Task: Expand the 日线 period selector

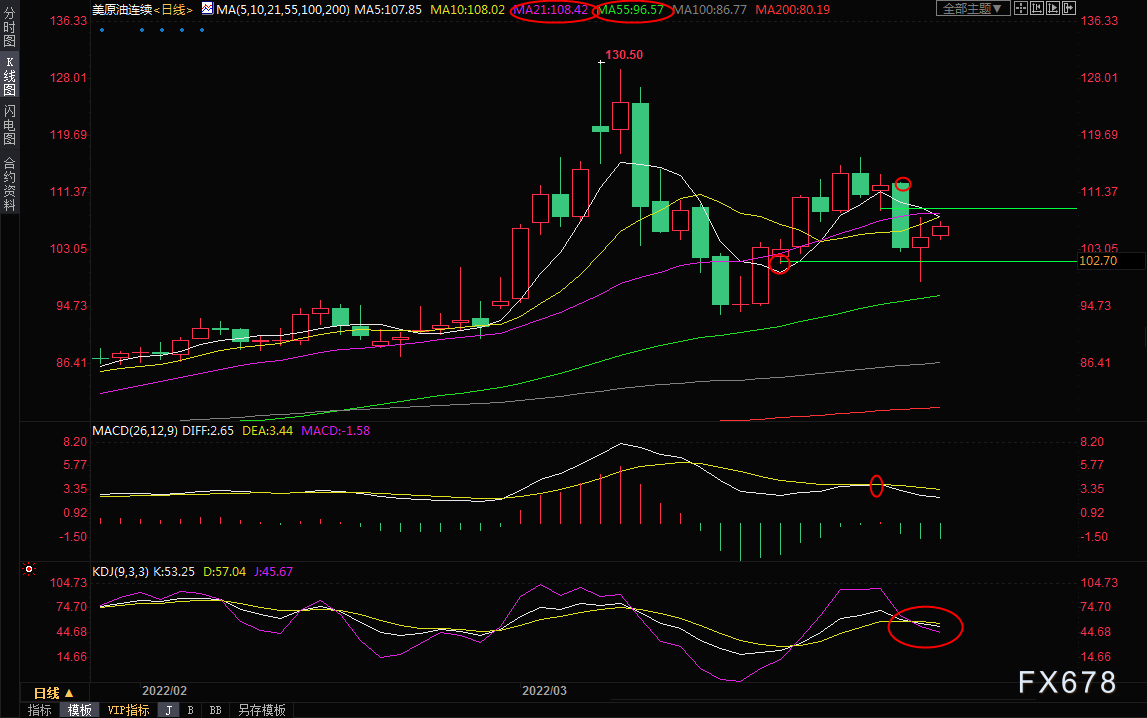Action: 53,692
